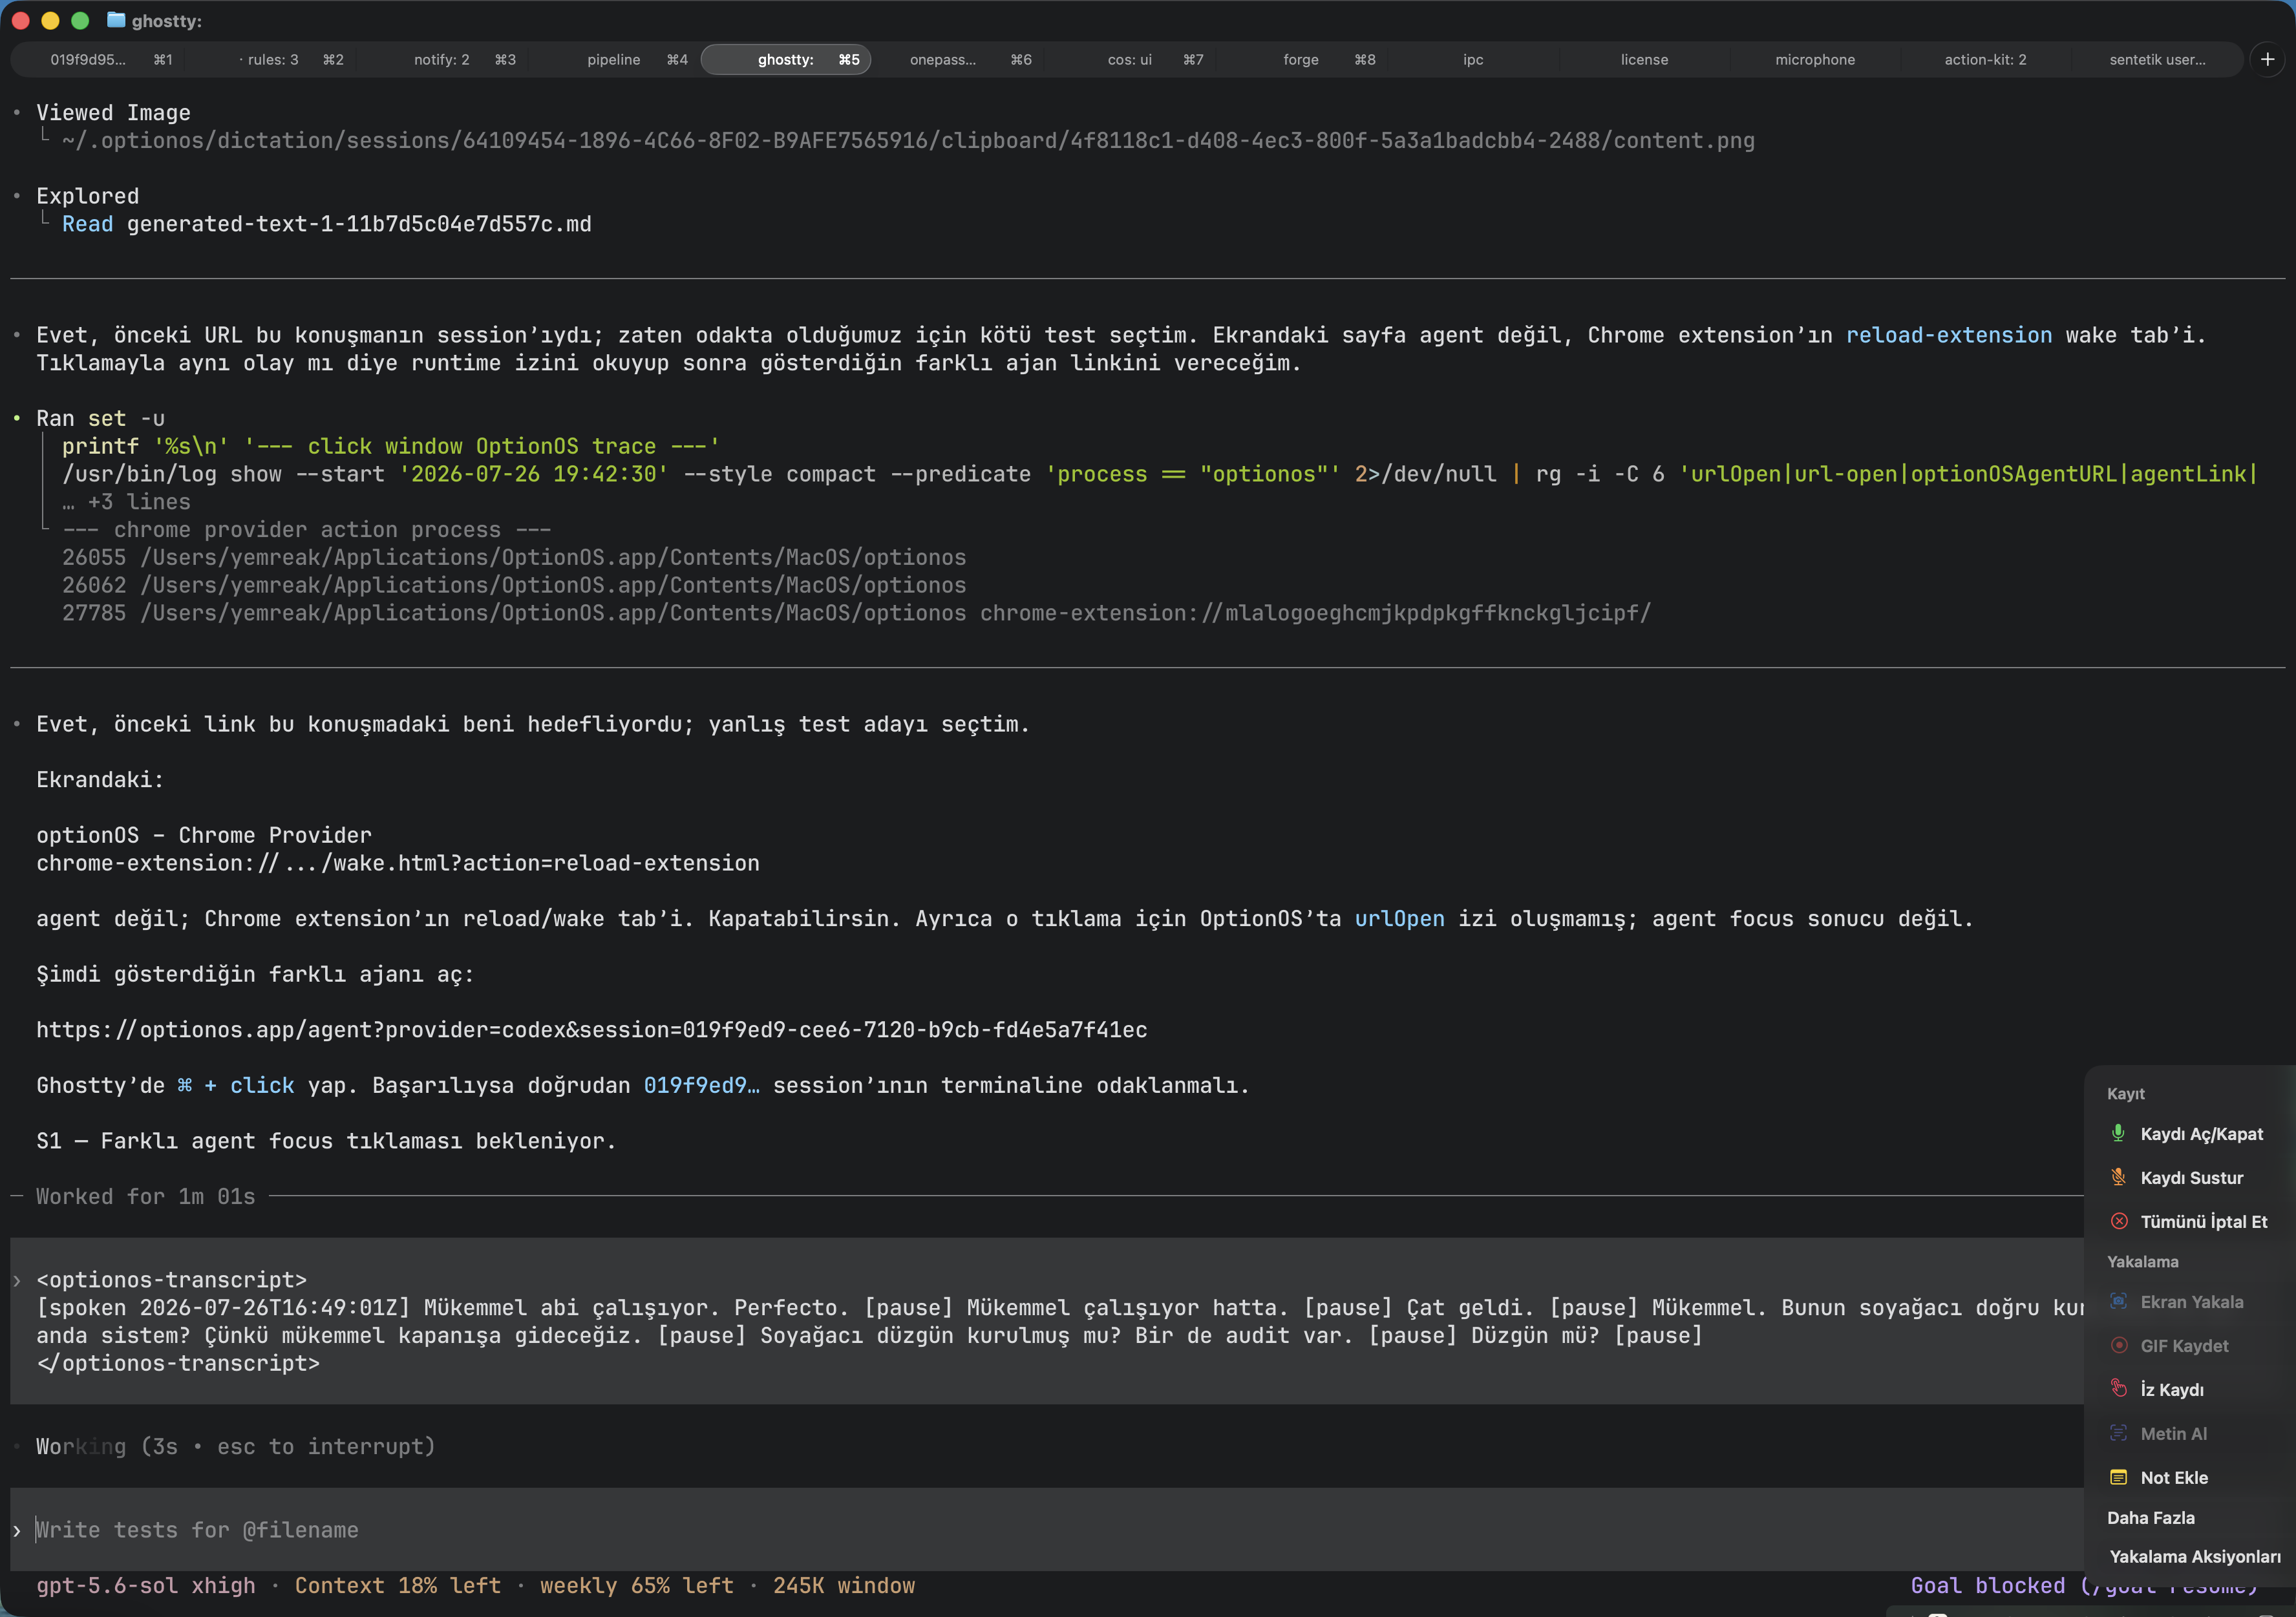Click the 'optionOS – Chrome Provider' line
This screenshot has width=2296, height=1617.
204,835
